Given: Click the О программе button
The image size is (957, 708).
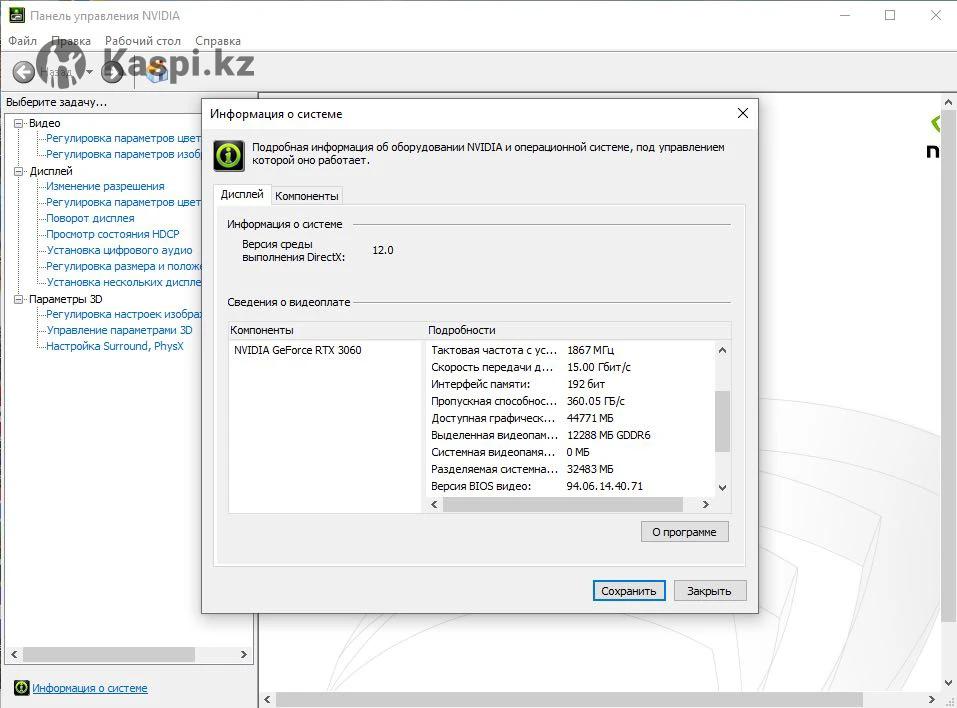Looking at the screenshot, I should point(684,532).
